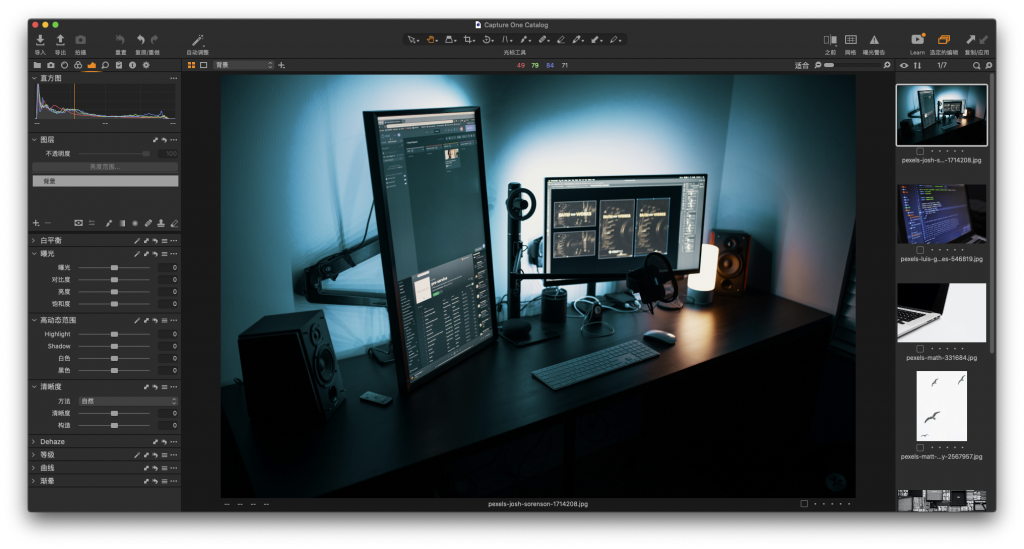Viewport: 1024px width, 549px height.
Task: Click the 曝光警告 exposure warning triangle
Action: coord(874,40)
